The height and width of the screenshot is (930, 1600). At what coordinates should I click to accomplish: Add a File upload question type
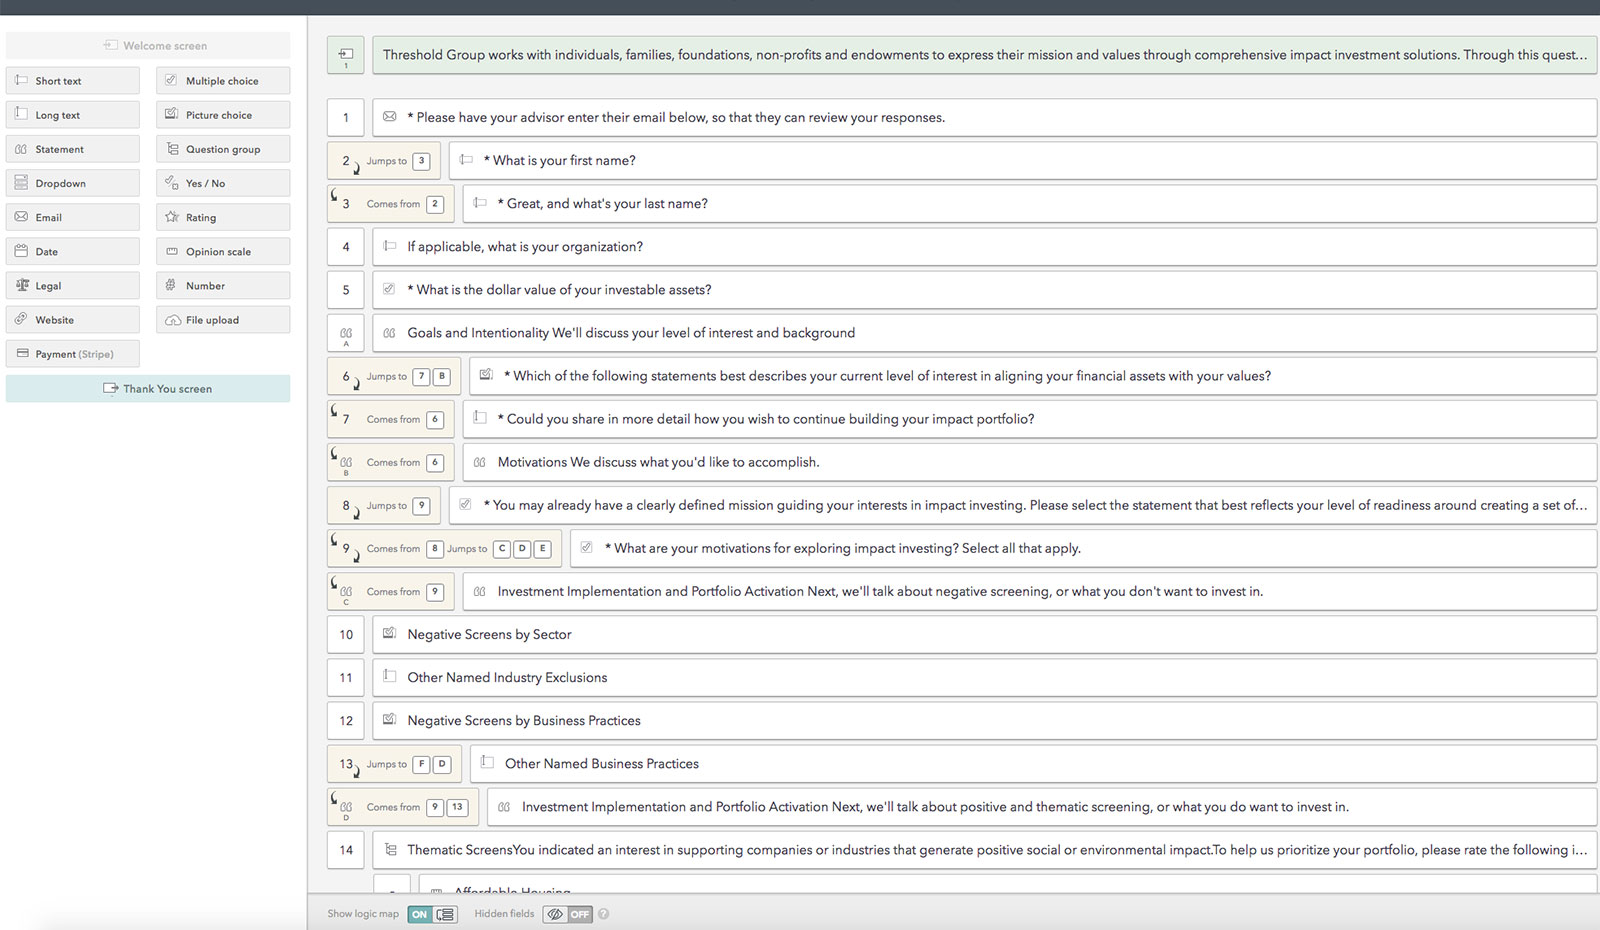(x=223, y=319)
